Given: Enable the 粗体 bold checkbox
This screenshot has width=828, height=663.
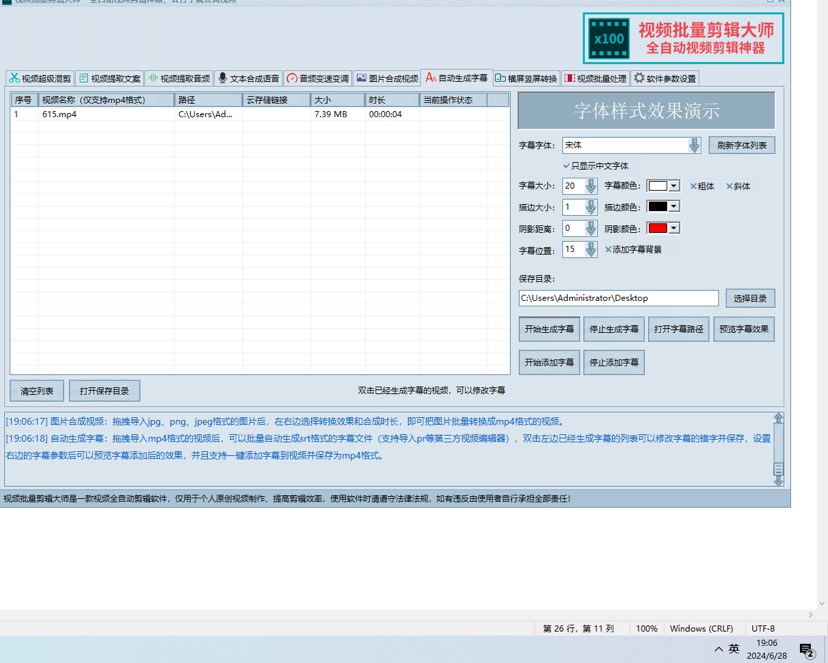Looking at the screenshot, I should tap(693, 186).
